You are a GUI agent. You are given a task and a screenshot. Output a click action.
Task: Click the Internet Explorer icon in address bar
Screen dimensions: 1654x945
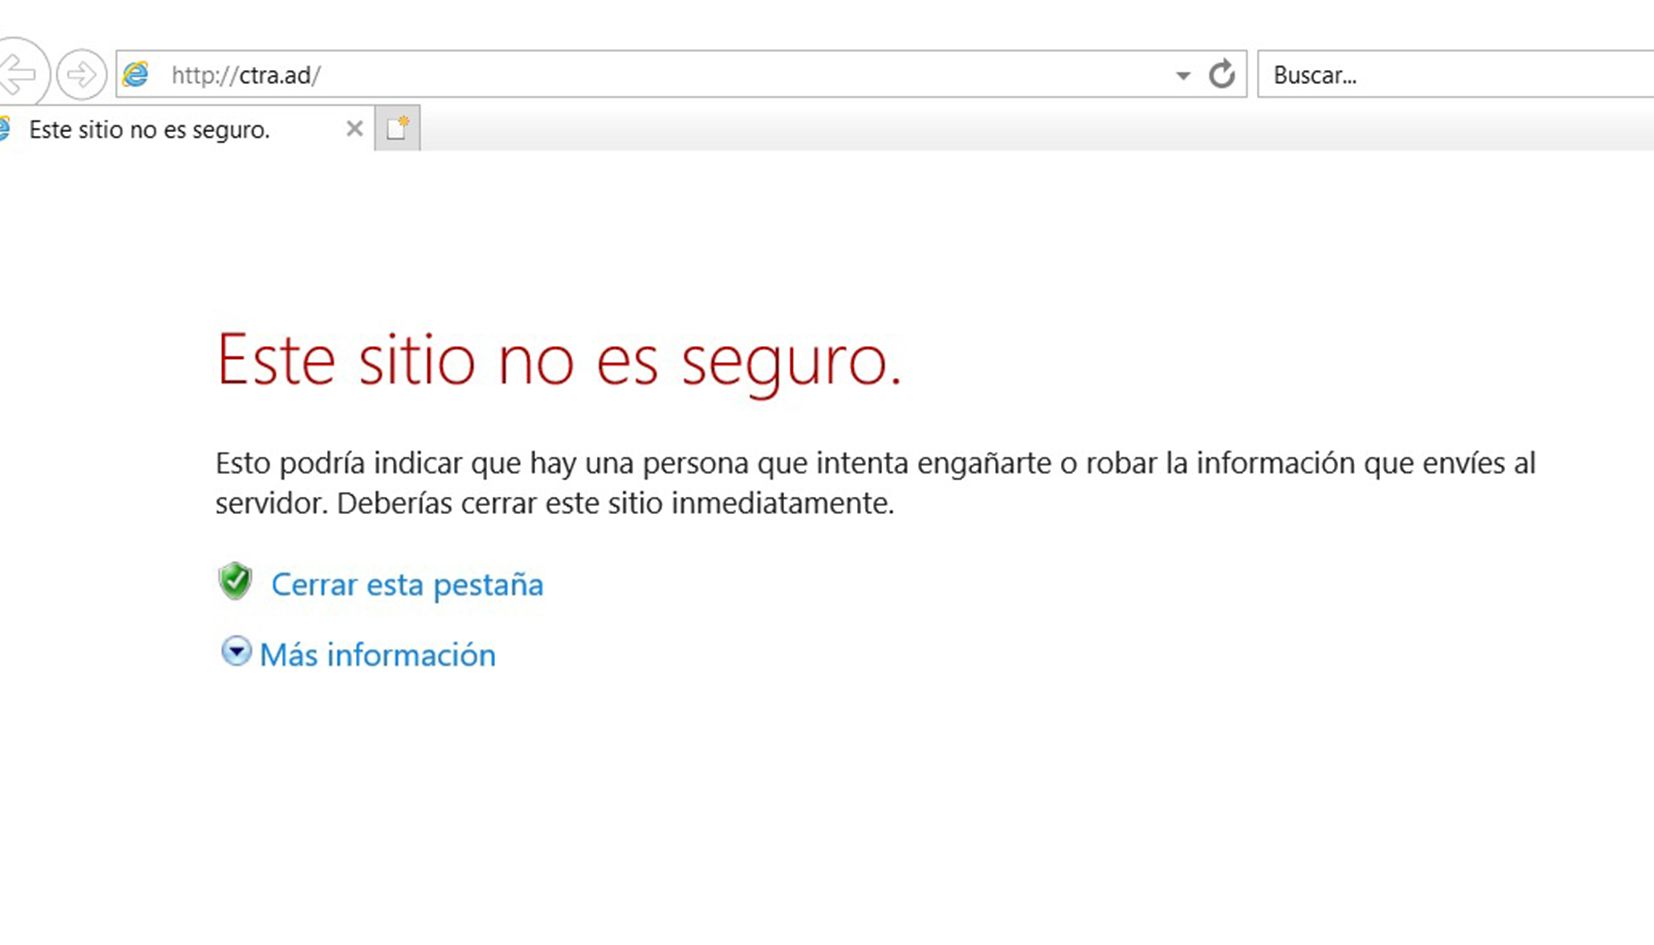[136, 74]
